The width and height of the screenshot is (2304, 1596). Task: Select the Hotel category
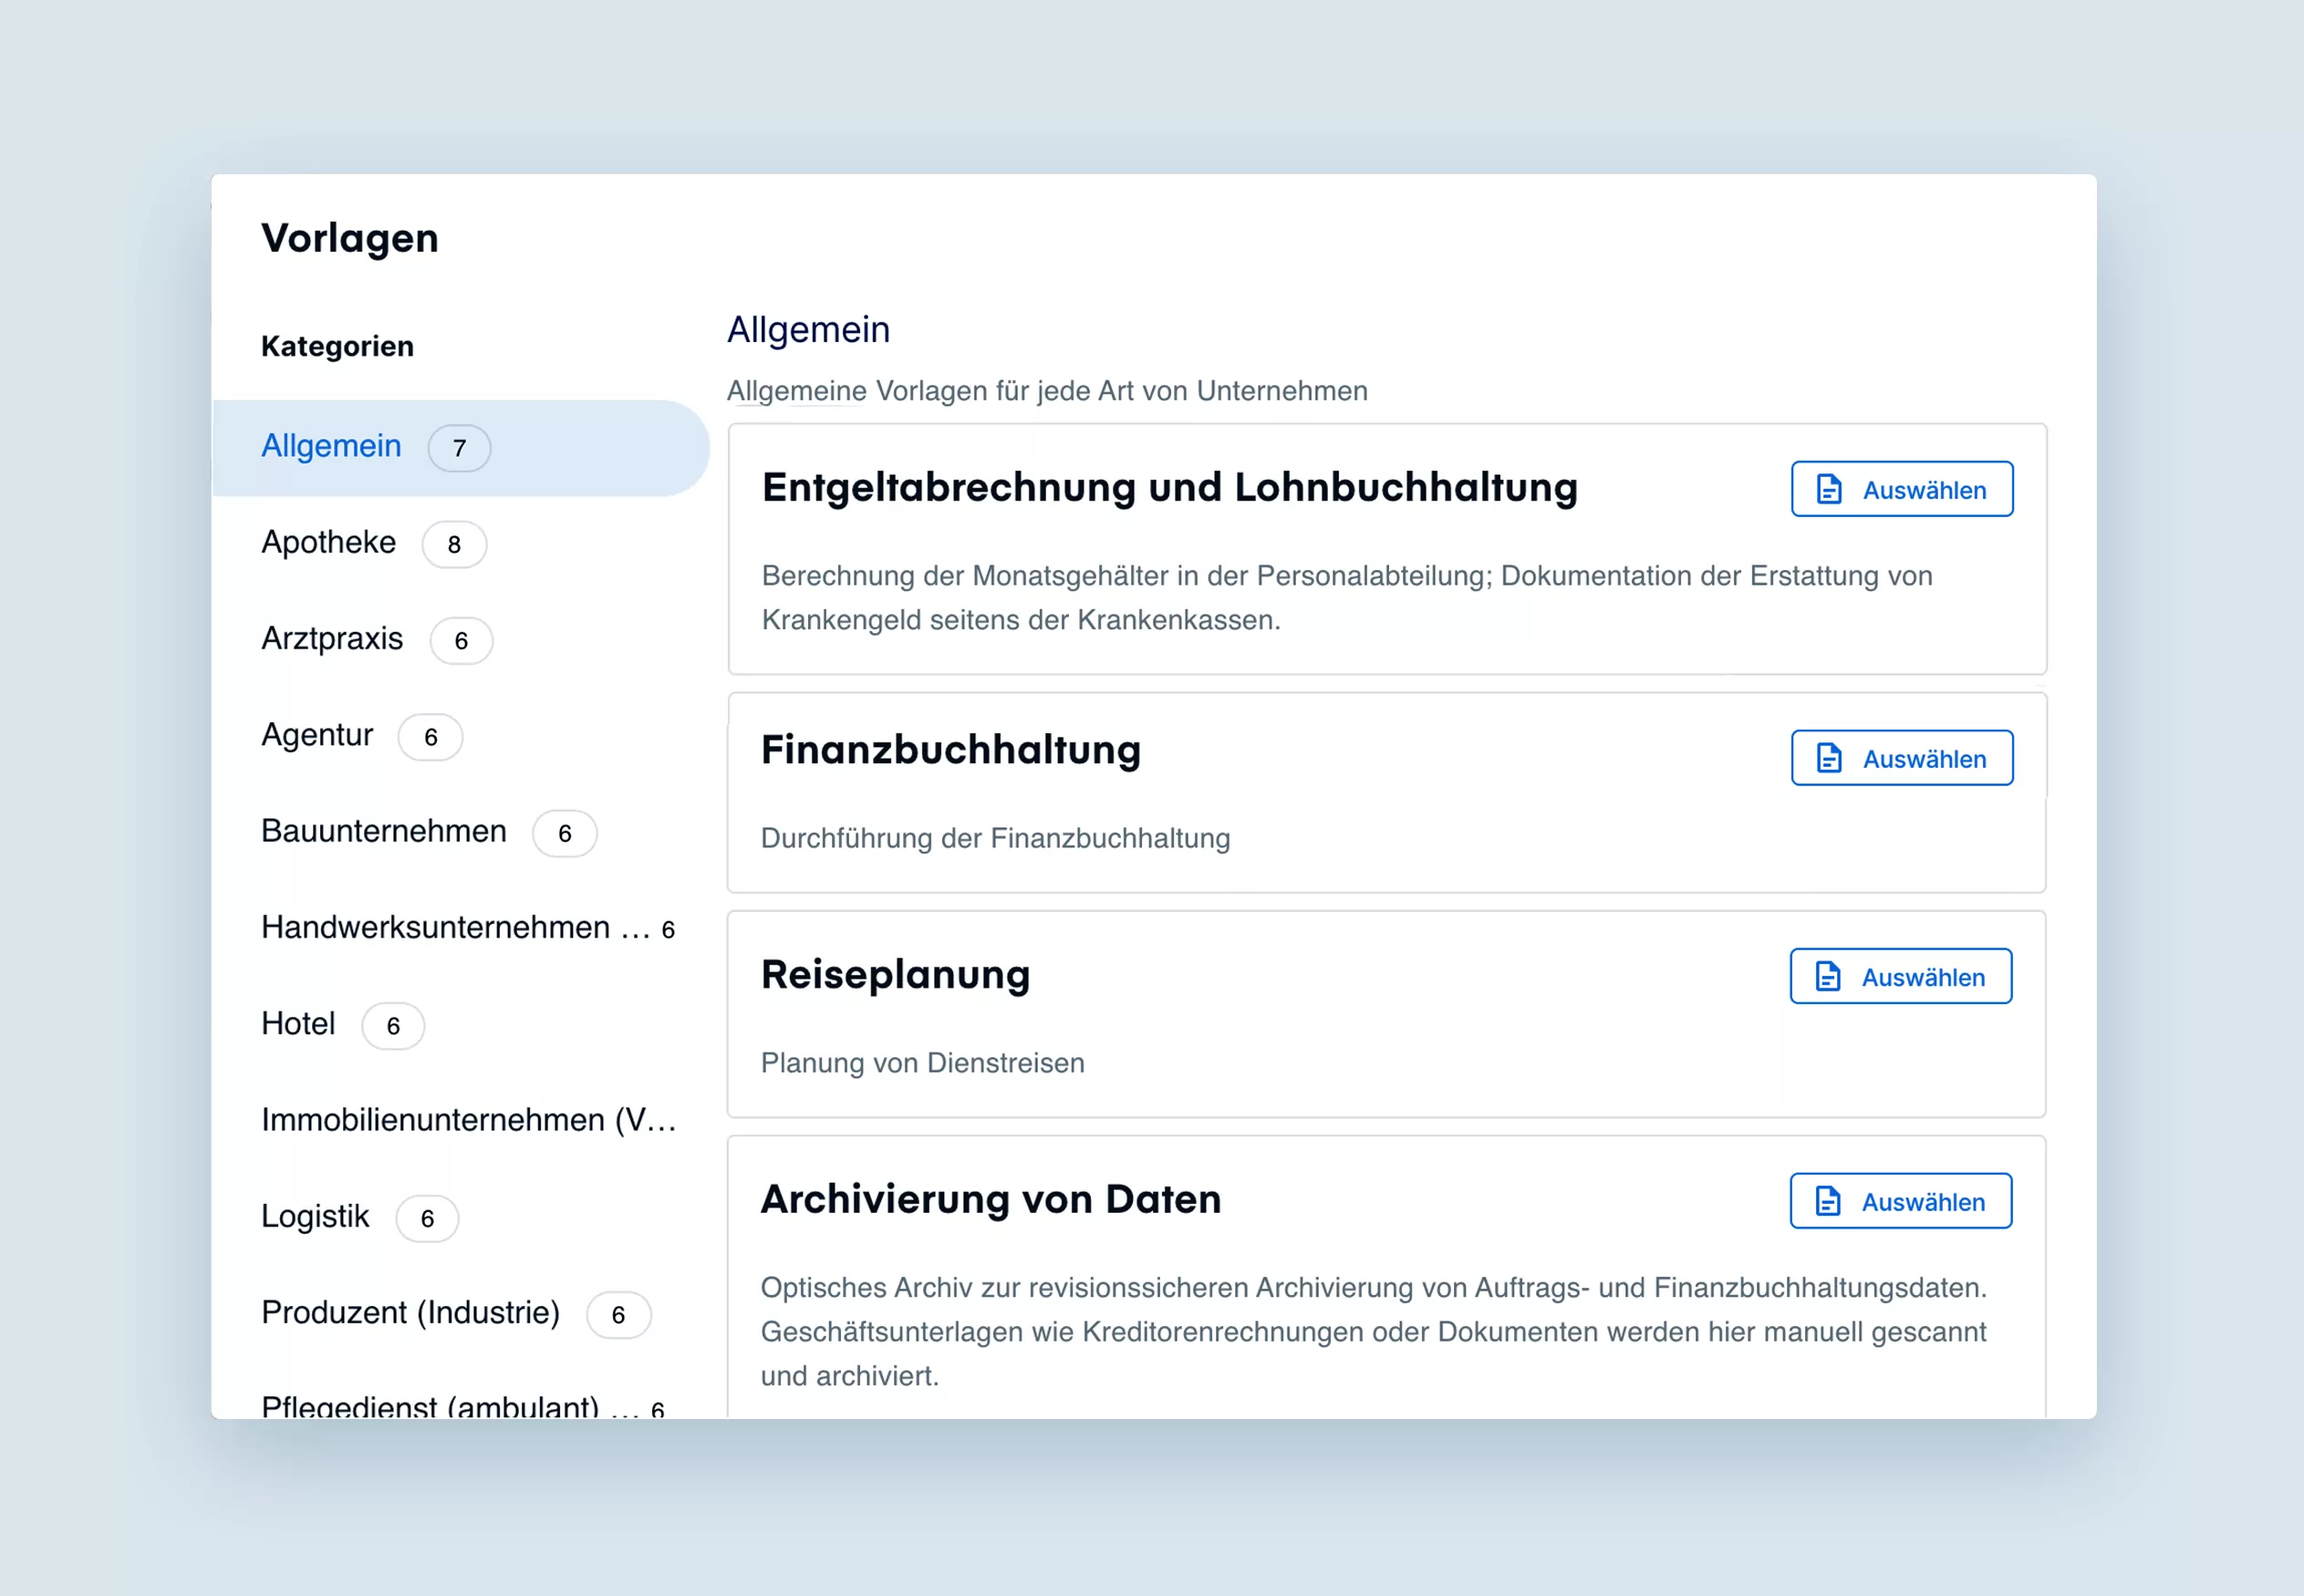[x=461, y=1025]
